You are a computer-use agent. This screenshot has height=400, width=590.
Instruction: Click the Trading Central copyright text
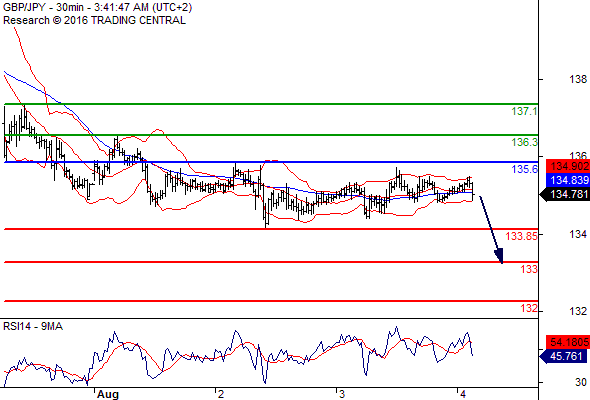(94, 20)
